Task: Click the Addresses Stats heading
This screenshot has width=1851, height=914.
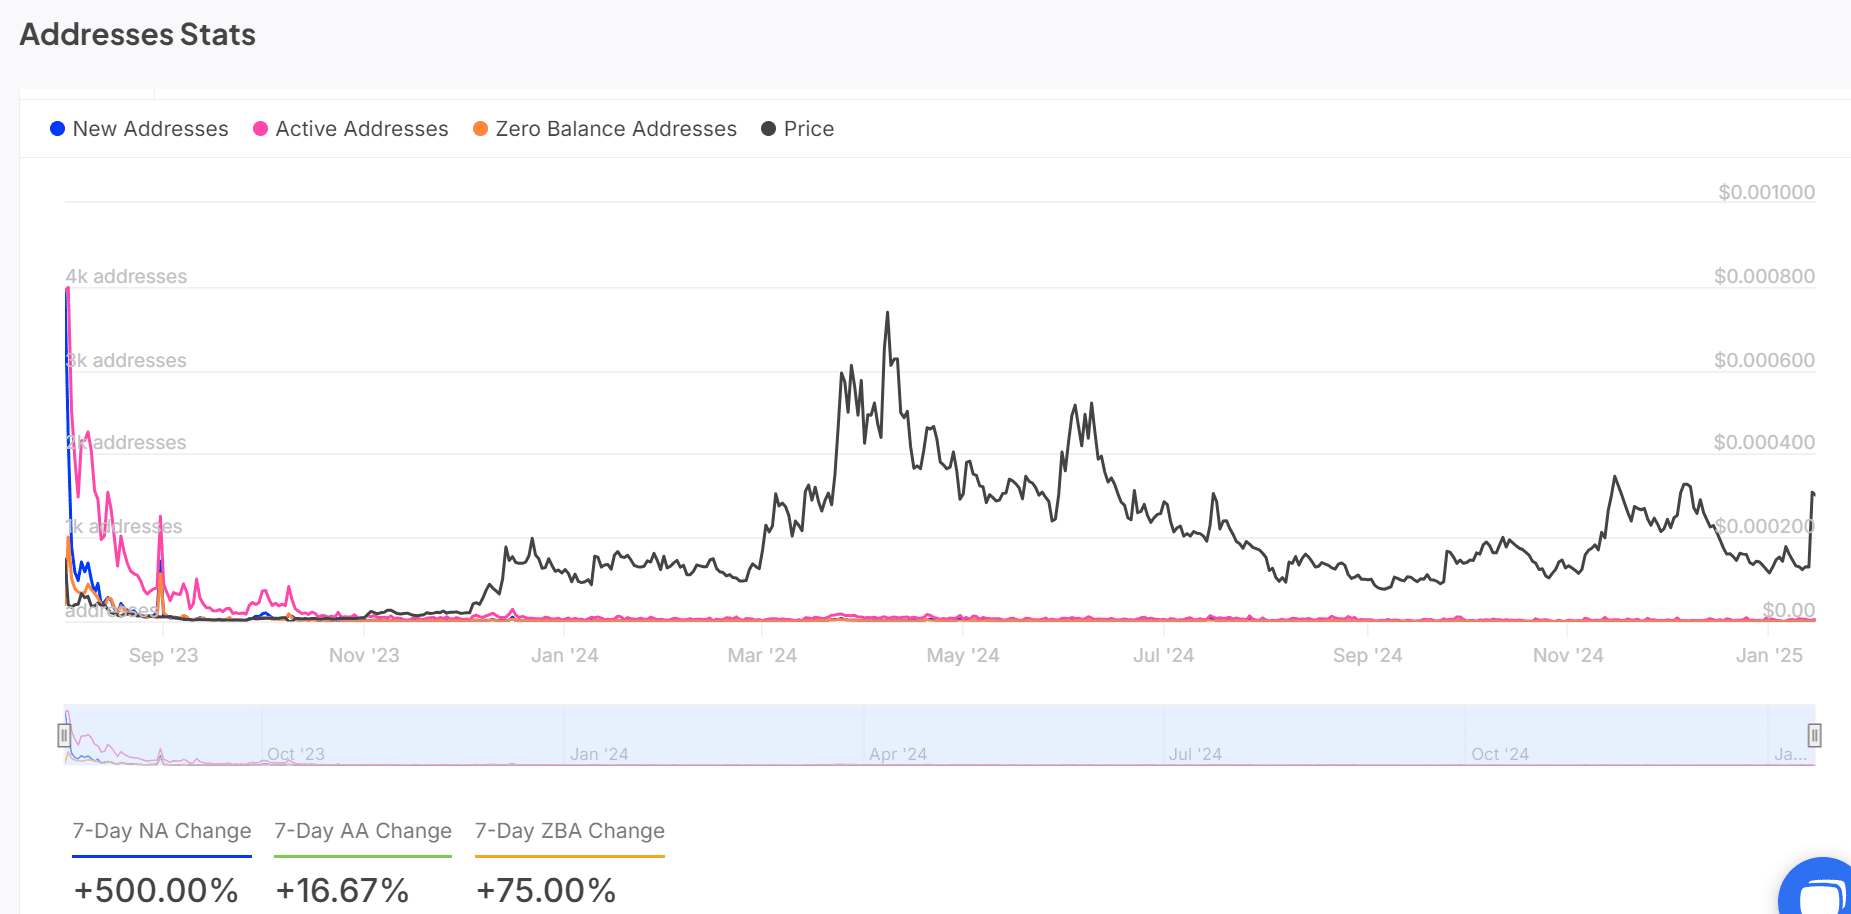Action: point(138,35)
